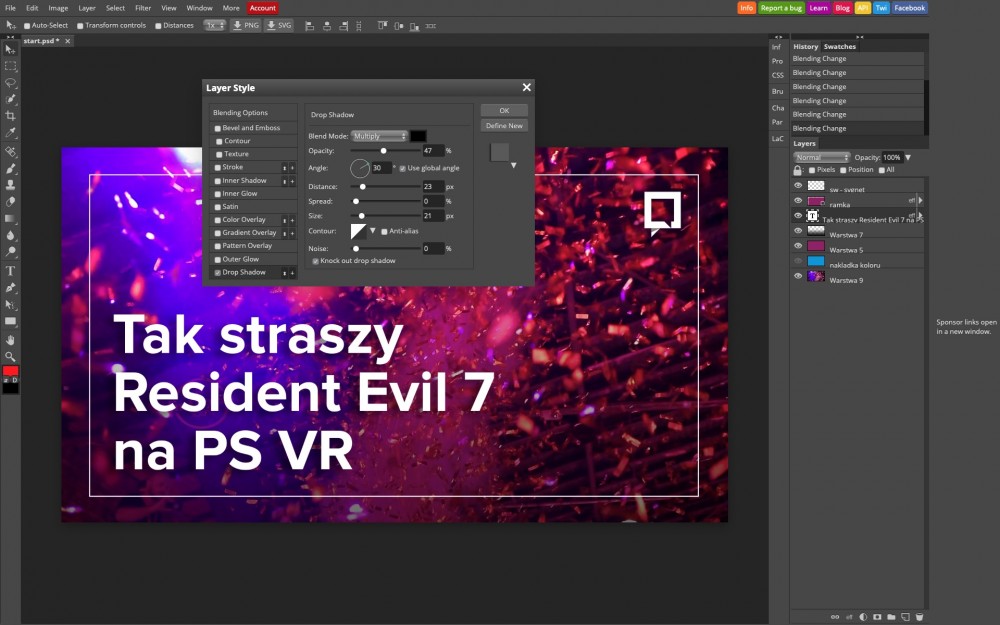
Task: Toggle Knock out drop shadow checkbox
Action: (x=315, y=261)
